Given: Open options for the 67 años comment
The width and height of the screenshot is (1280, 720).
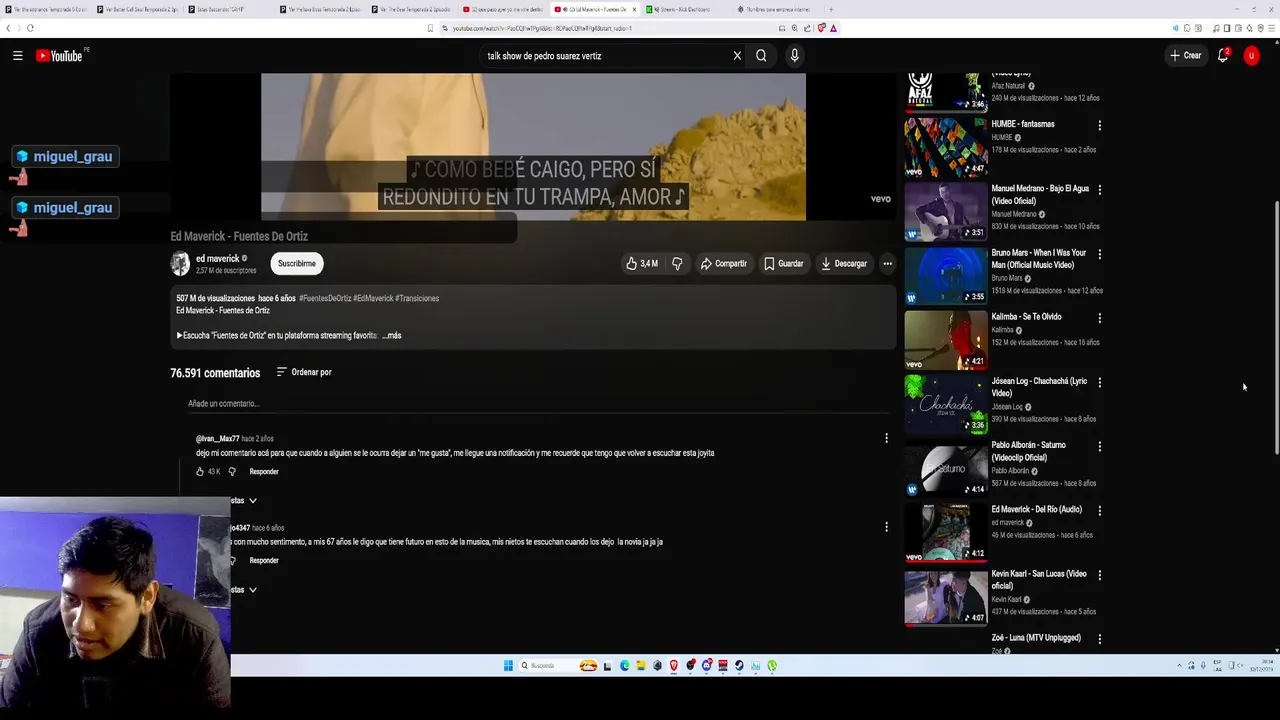Looking at the screenshot, I should click(886, 527).
